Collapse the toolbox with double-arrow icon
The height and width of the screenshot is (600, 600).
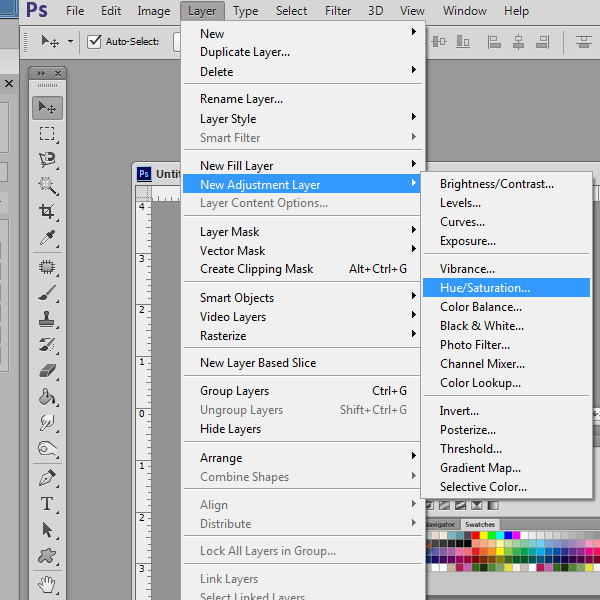tap(41, 73)
